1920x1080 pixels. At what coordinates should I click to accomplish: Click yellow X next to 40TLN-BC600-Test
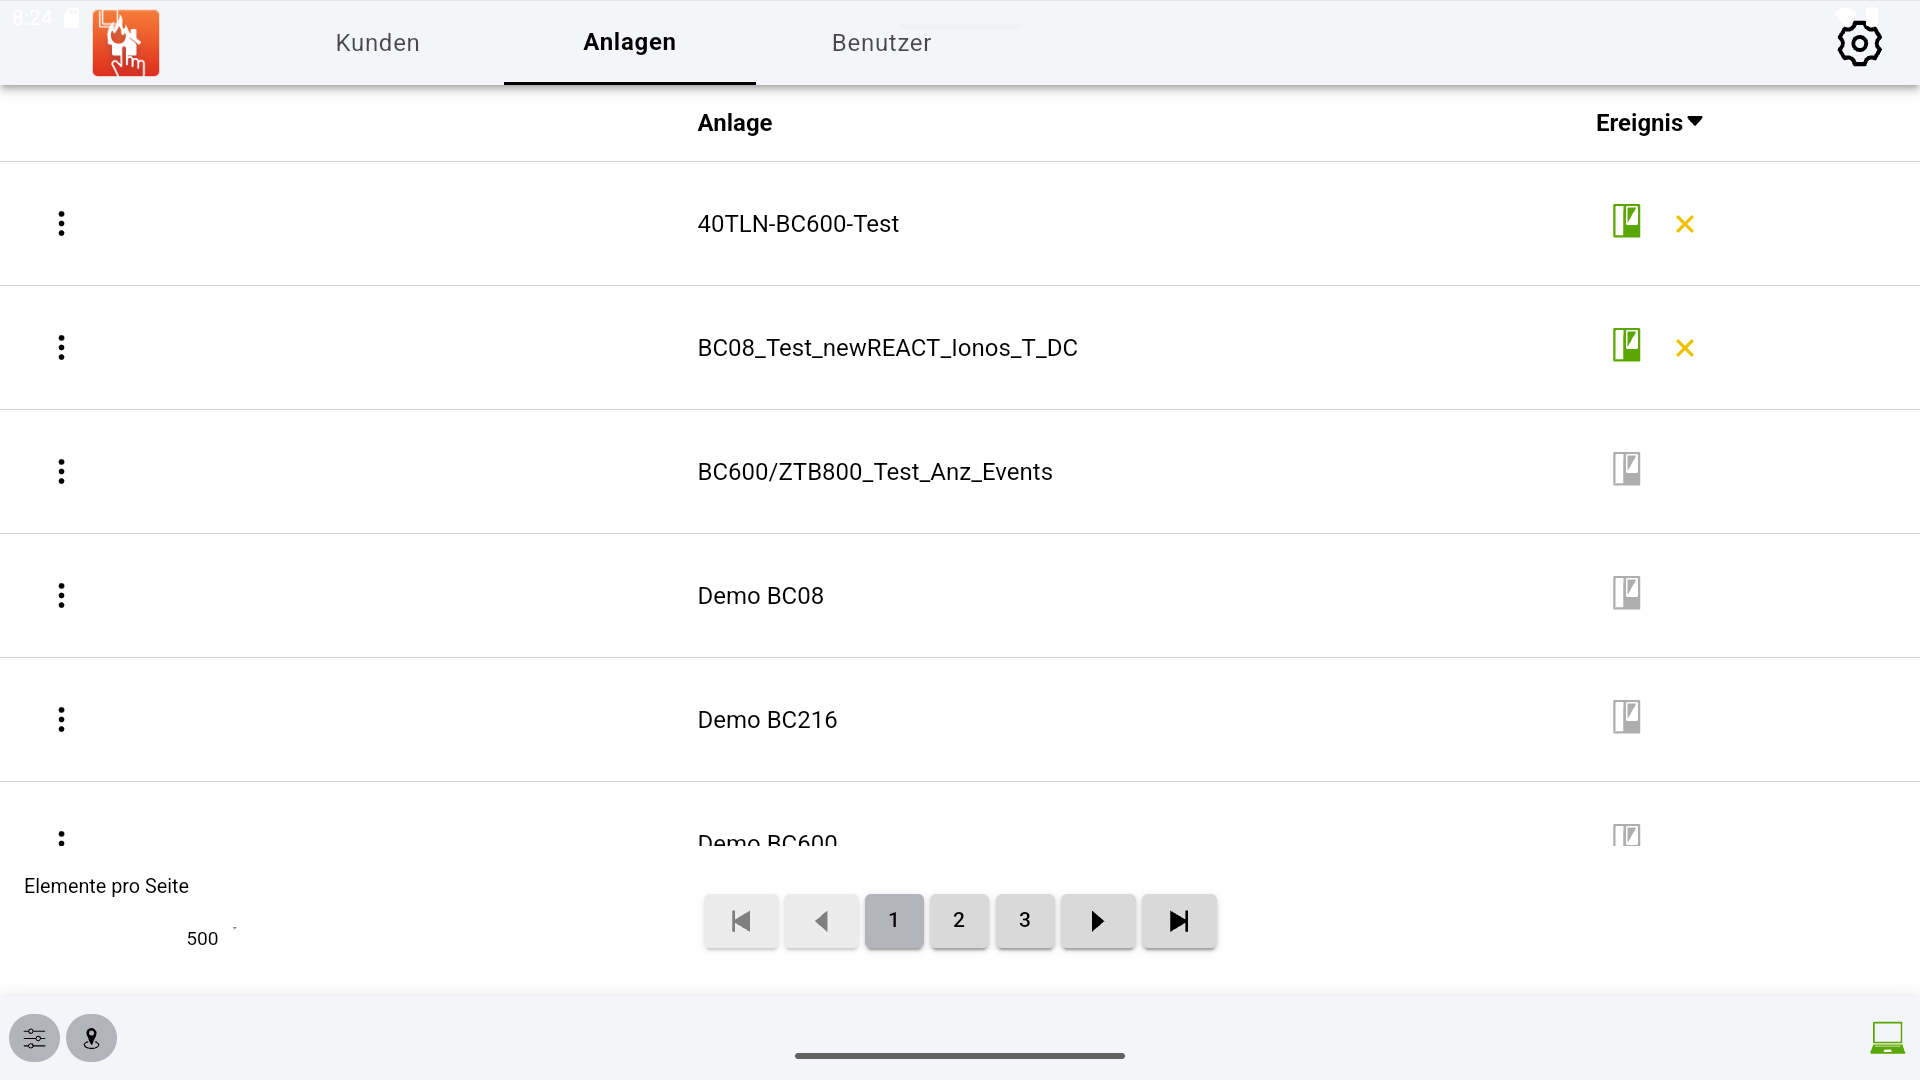[1685, 224]
